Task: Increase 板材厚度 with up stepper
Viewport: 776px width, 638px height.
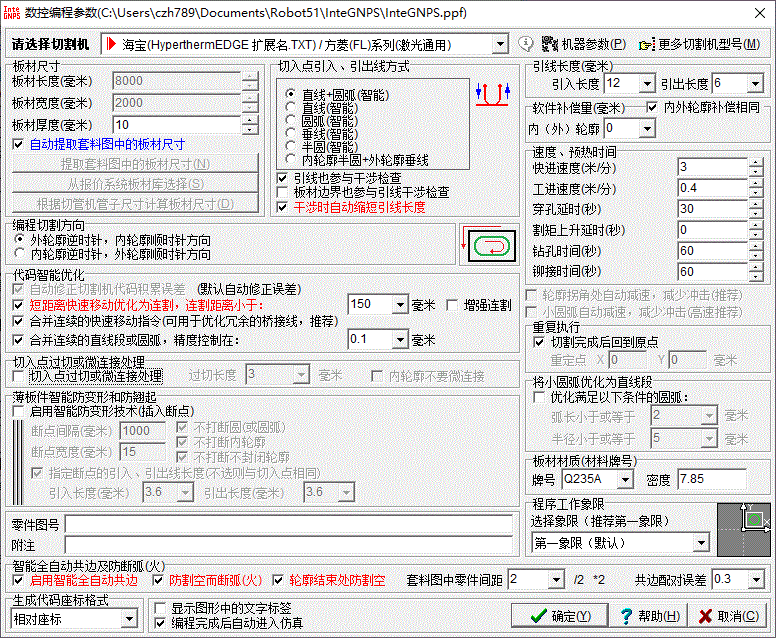Action: [x=250, y=120]
